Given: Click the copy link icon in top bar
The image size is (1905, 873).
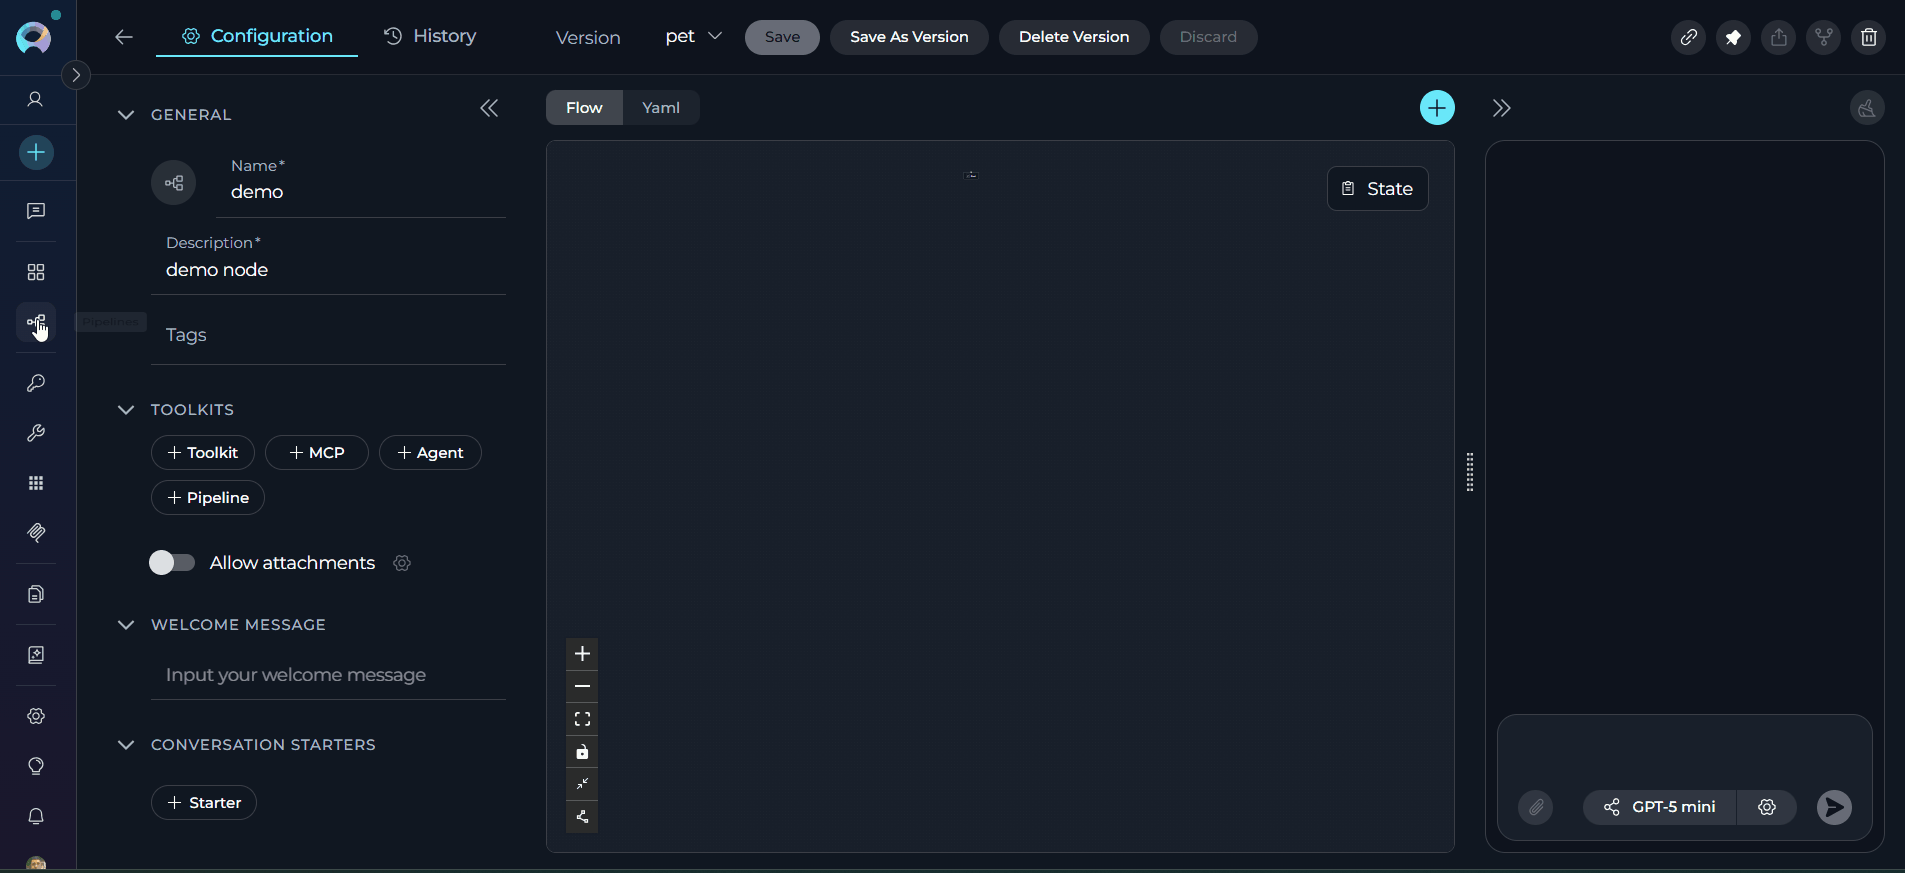Looking at the screenshot, I should [1688, 38].
